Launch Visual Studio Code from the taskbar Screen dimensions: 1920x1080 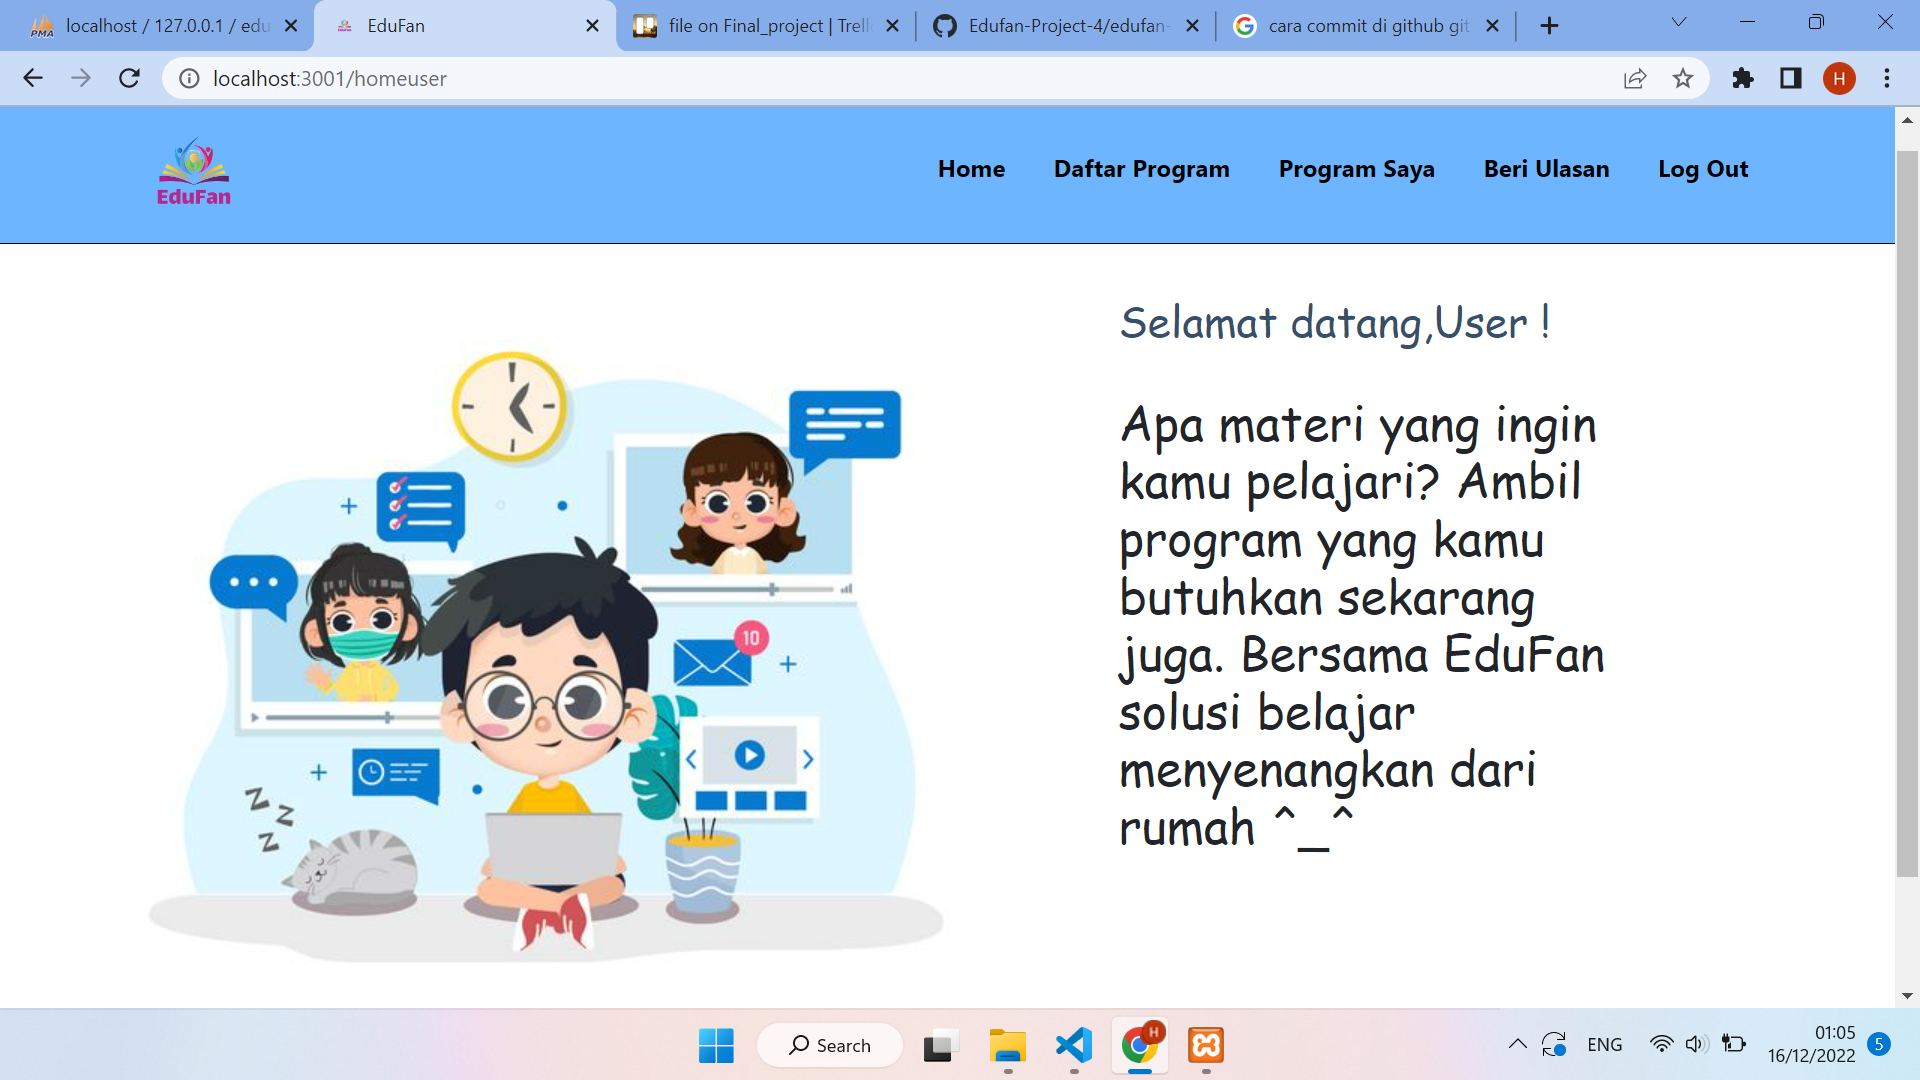click(x=1073, y=1047)
